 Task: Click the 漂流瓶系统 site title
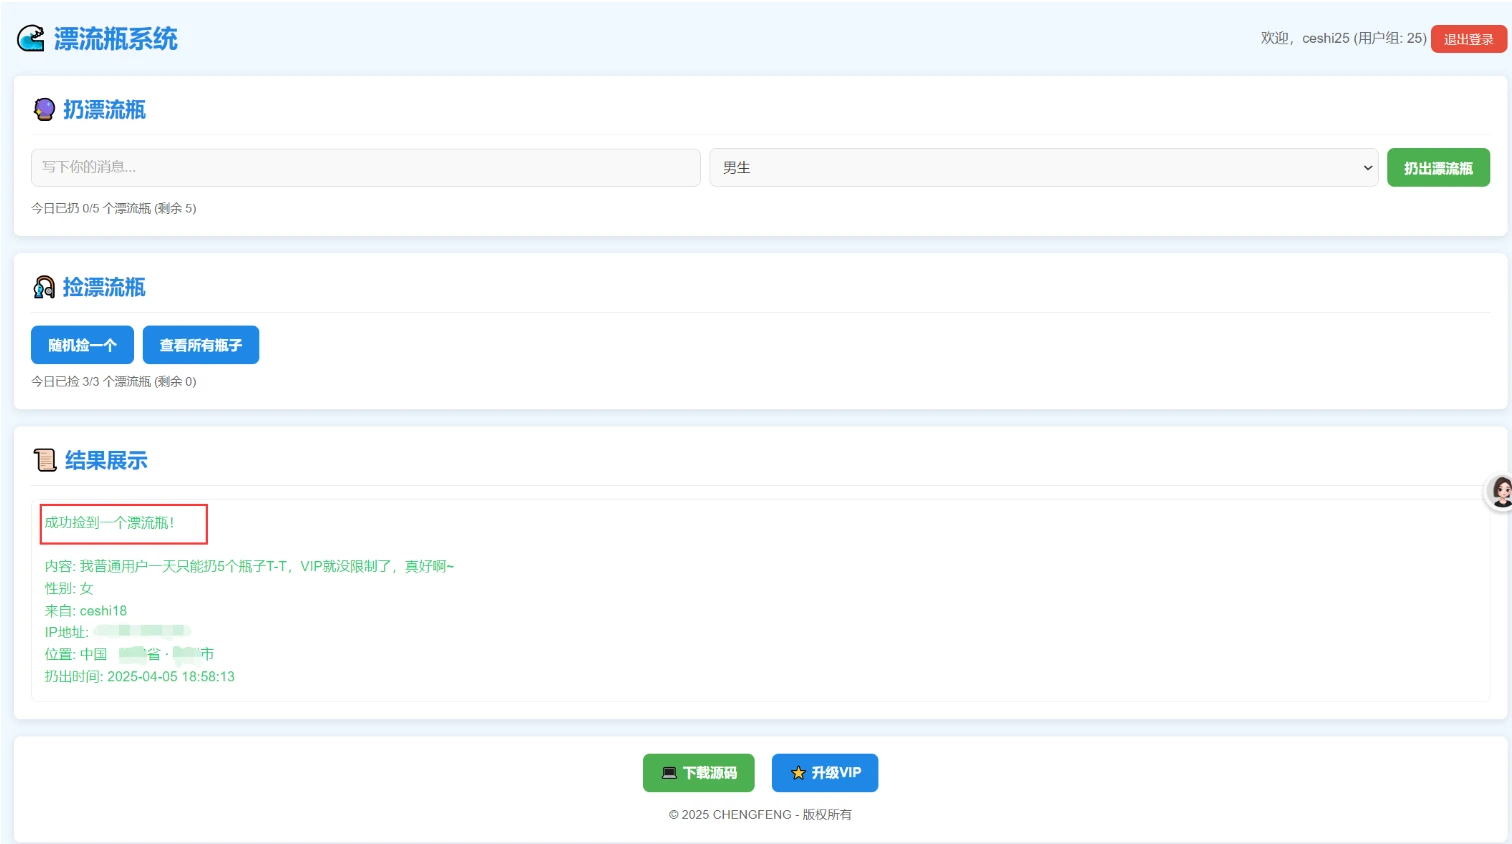tap(115, 39)
